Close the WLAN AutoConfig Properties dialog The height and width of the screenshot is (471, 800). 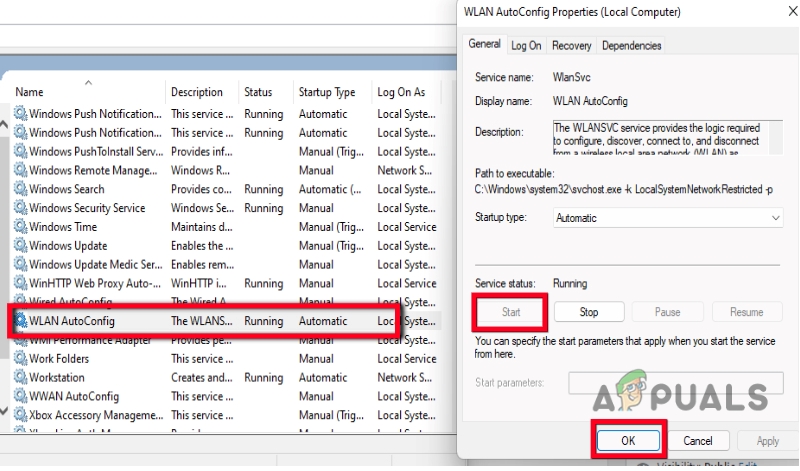[x=792, y=11]
